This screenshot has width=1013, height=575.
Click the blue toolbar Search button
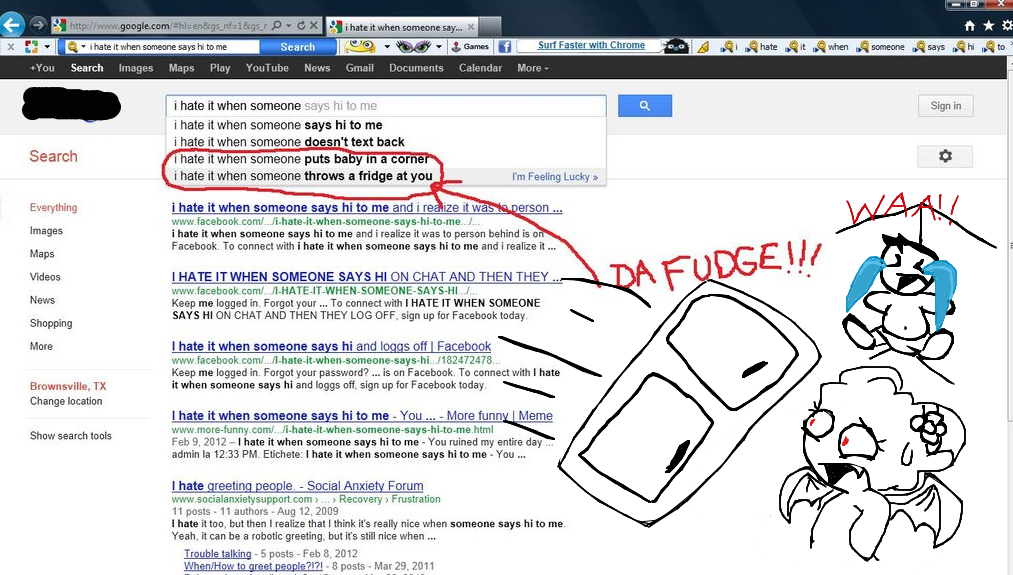(297, 47)
